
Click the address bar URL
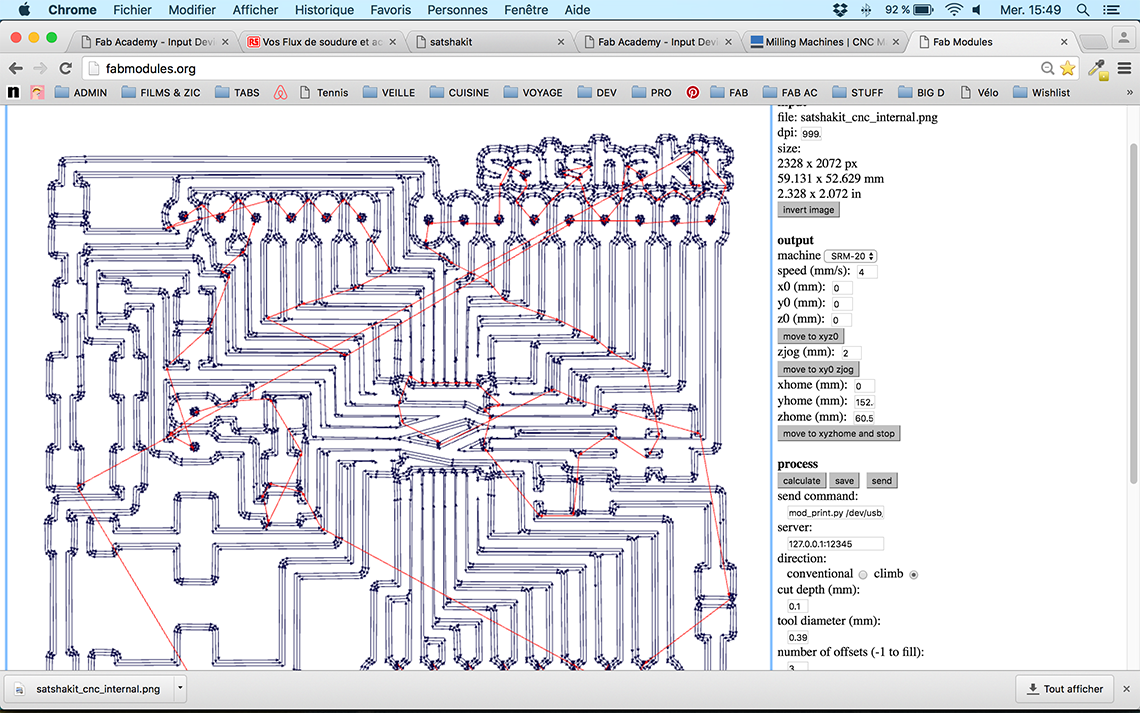150,68
